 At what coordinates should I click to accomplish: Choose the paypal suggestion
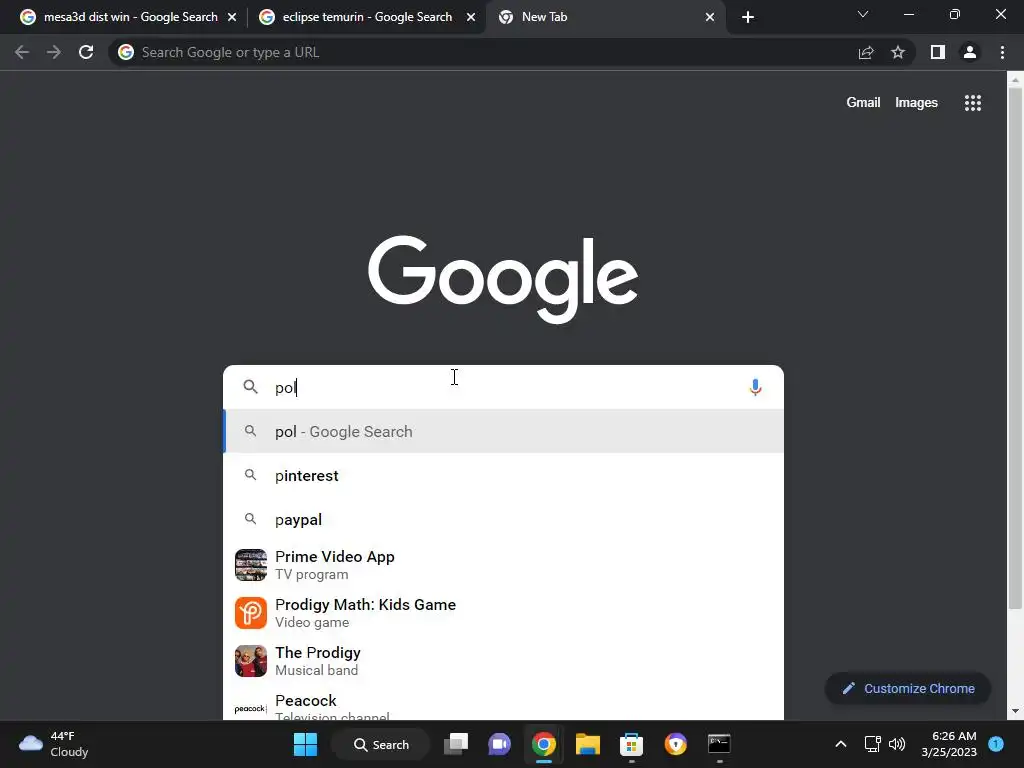503,520
